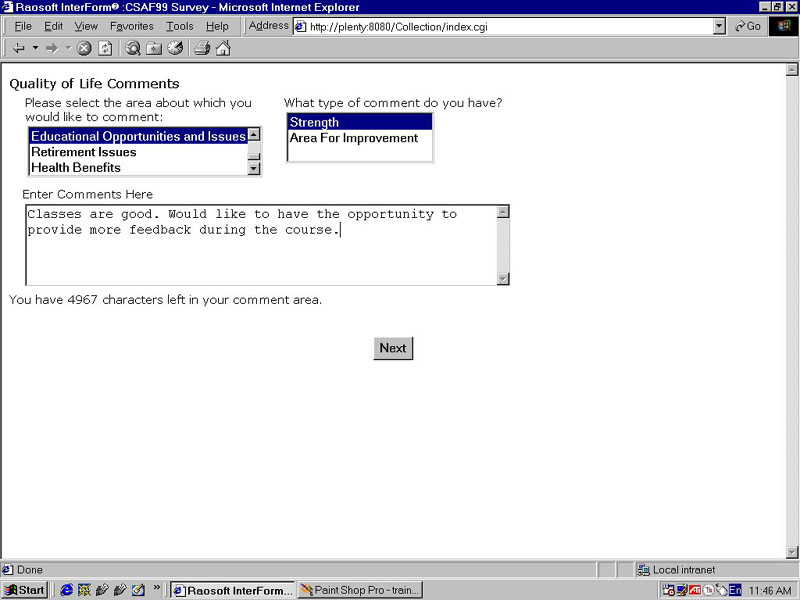Choose Area For Improvement comment type
Image resolution: width=800 pixels, height=600 pixels.
pyautogui.click(x=360, y=138)
